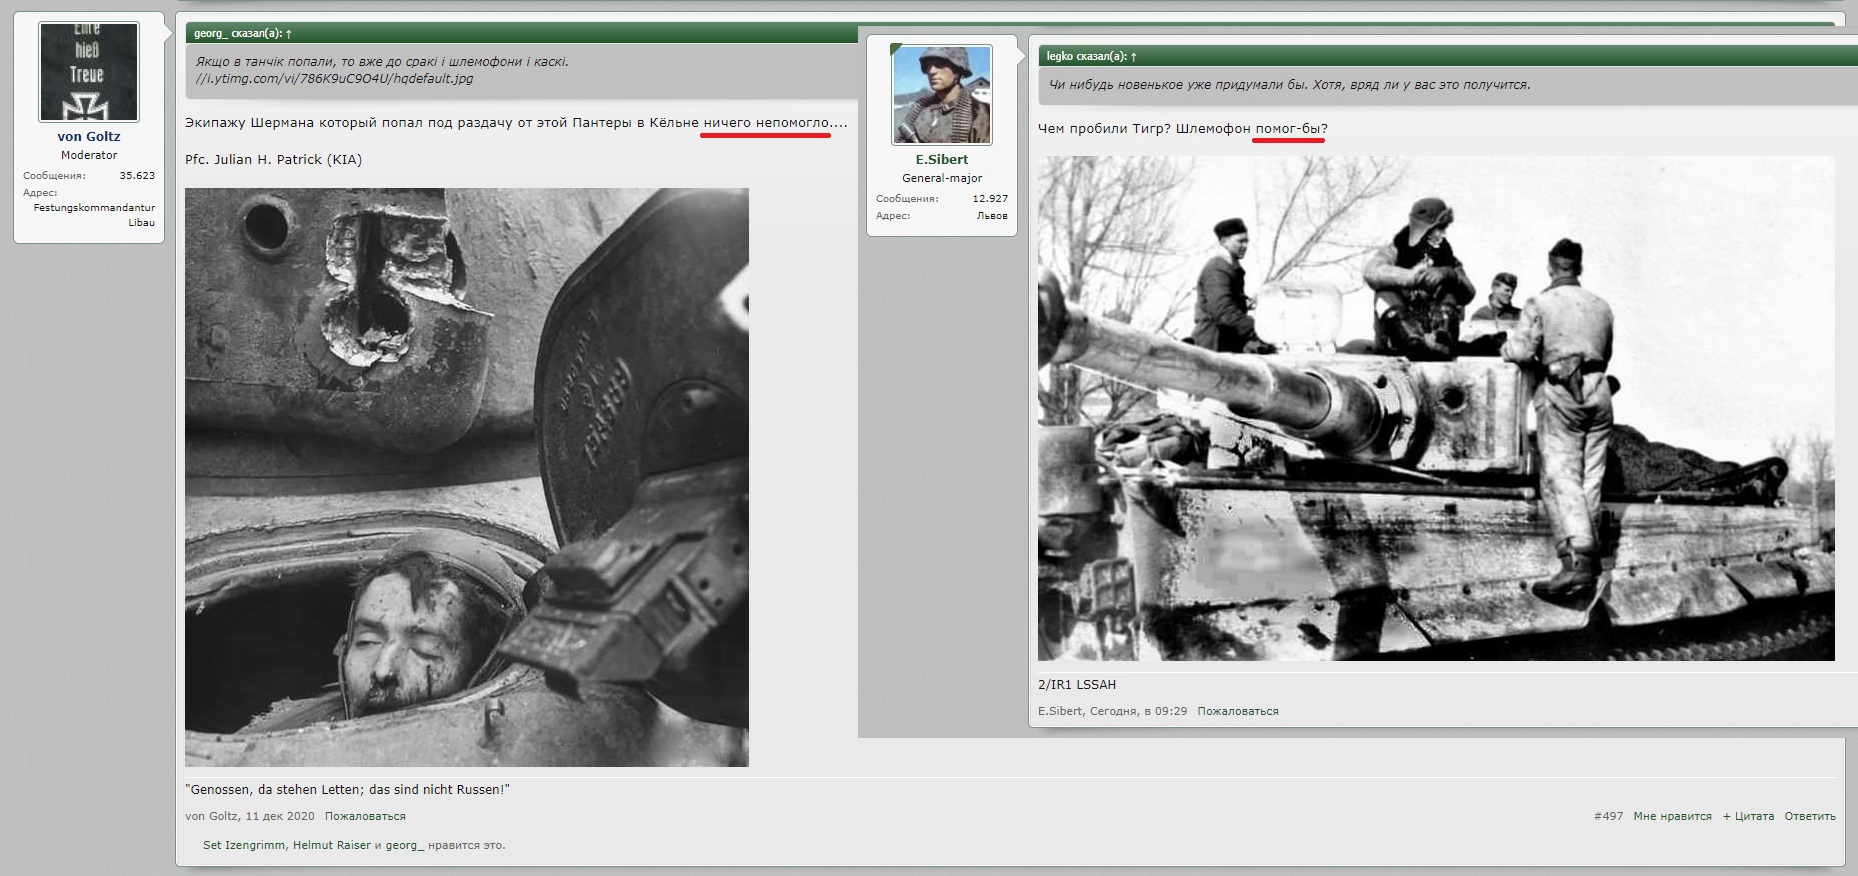
Task: Click the arrow next to legko quote header
Action: click(x=1134, y=57)
